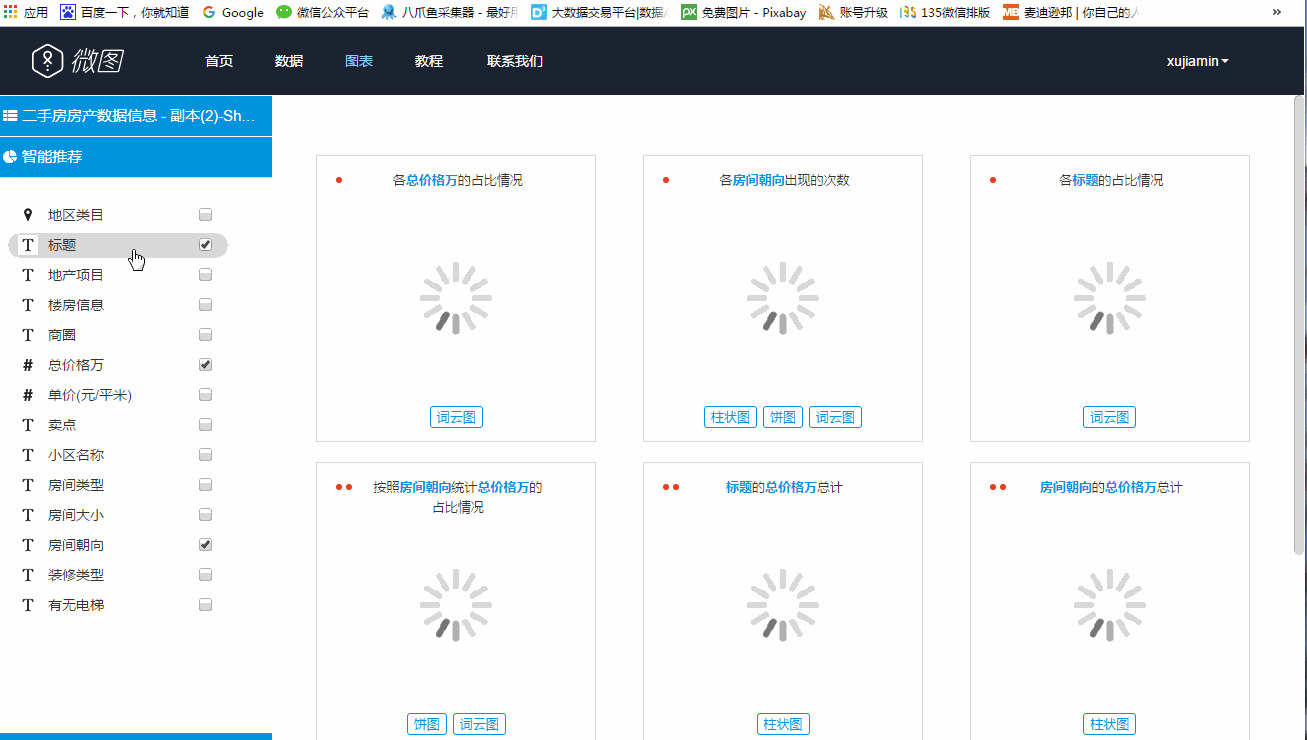Go to 首页 in the navigation
The height and width of the screenshot is (740, 1307).
click(x=219, y=61)
